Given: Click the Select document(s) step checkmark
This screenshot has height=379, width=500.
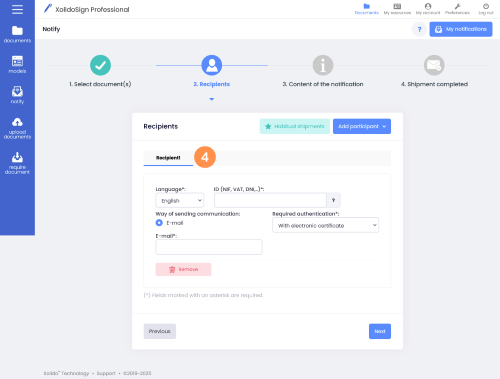Looking at the screenshot, I should 100,65.
